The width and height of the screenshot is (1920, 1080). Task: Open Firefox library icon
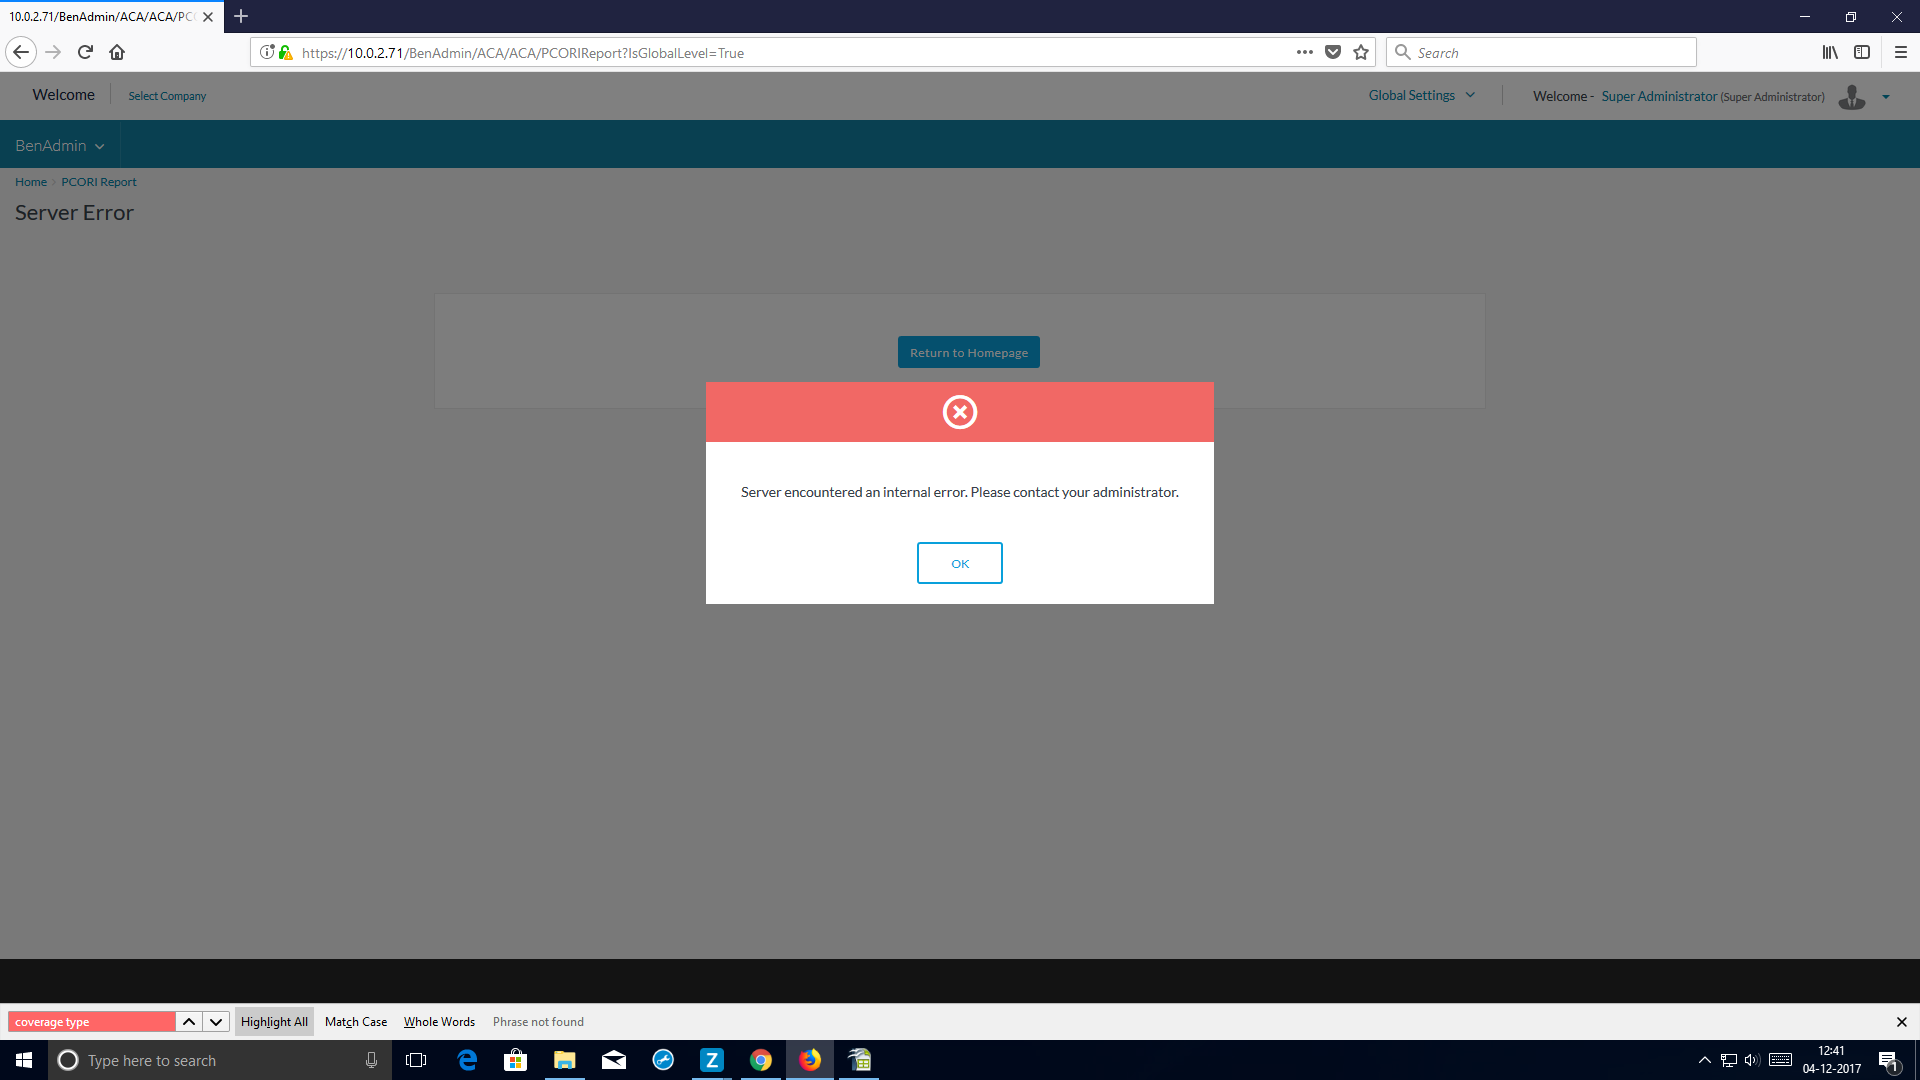pos(1829,52)
